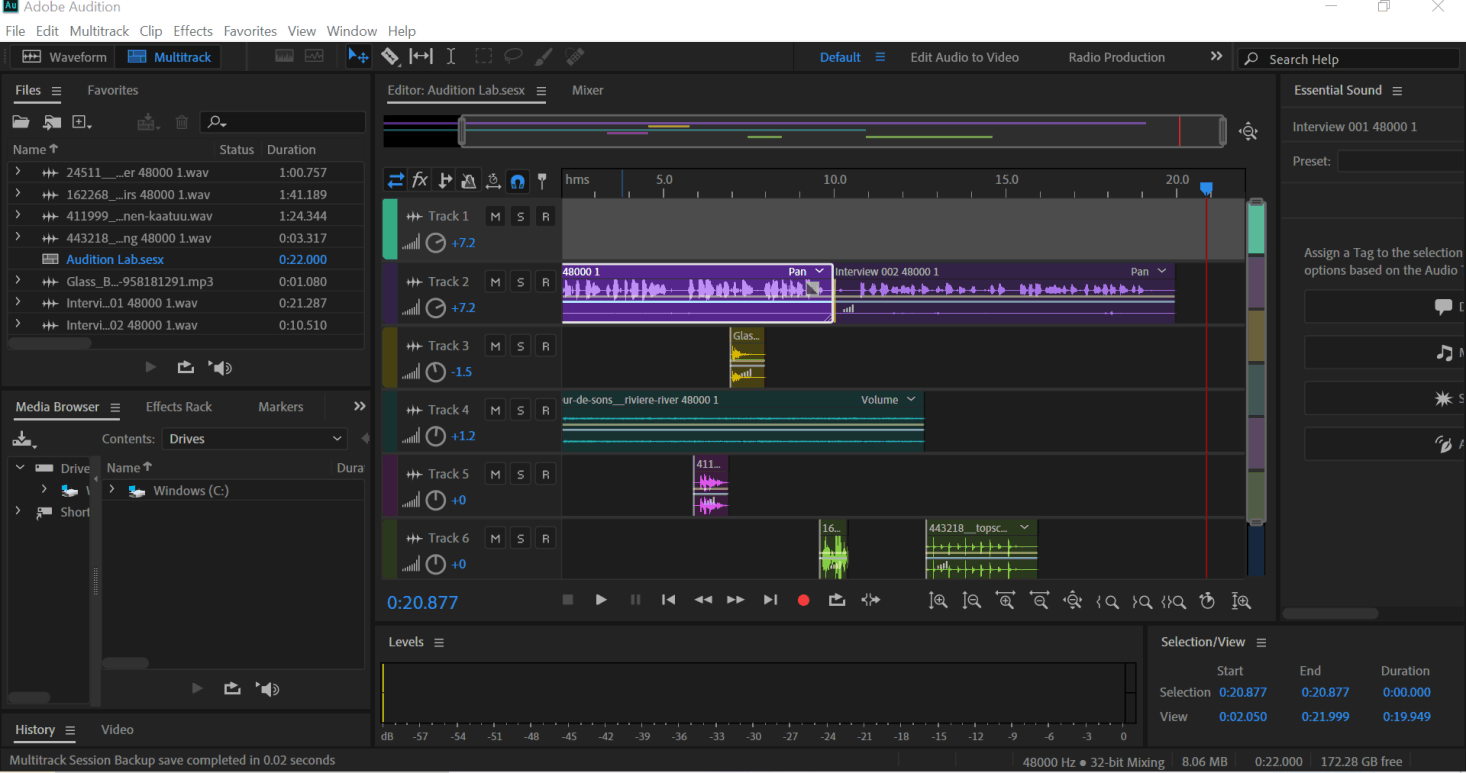1466x773 pixels.
Task: Click Track 1 volume knob
Action: pos(436,243)
